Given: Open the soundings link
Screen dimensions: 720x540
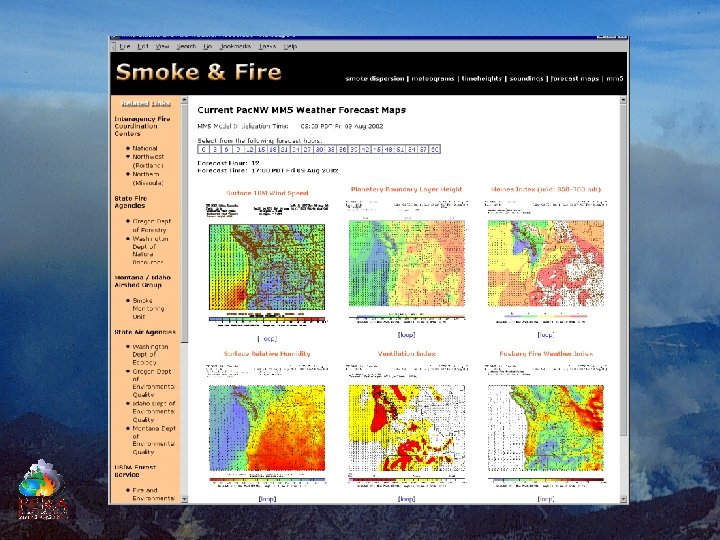Looking at the screenshot, I should (526, 79).
